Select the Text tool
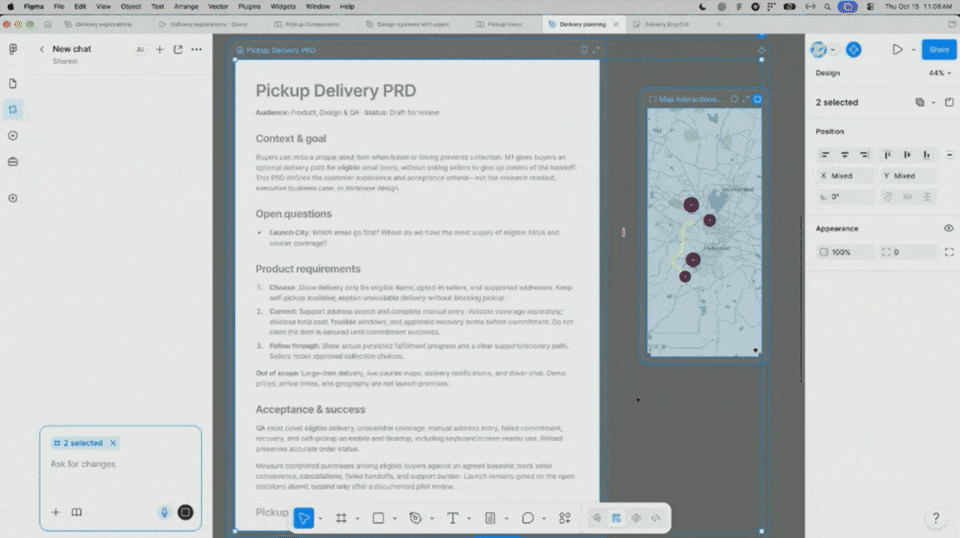This screenshot has width=960, height=538. coord(452,518)
